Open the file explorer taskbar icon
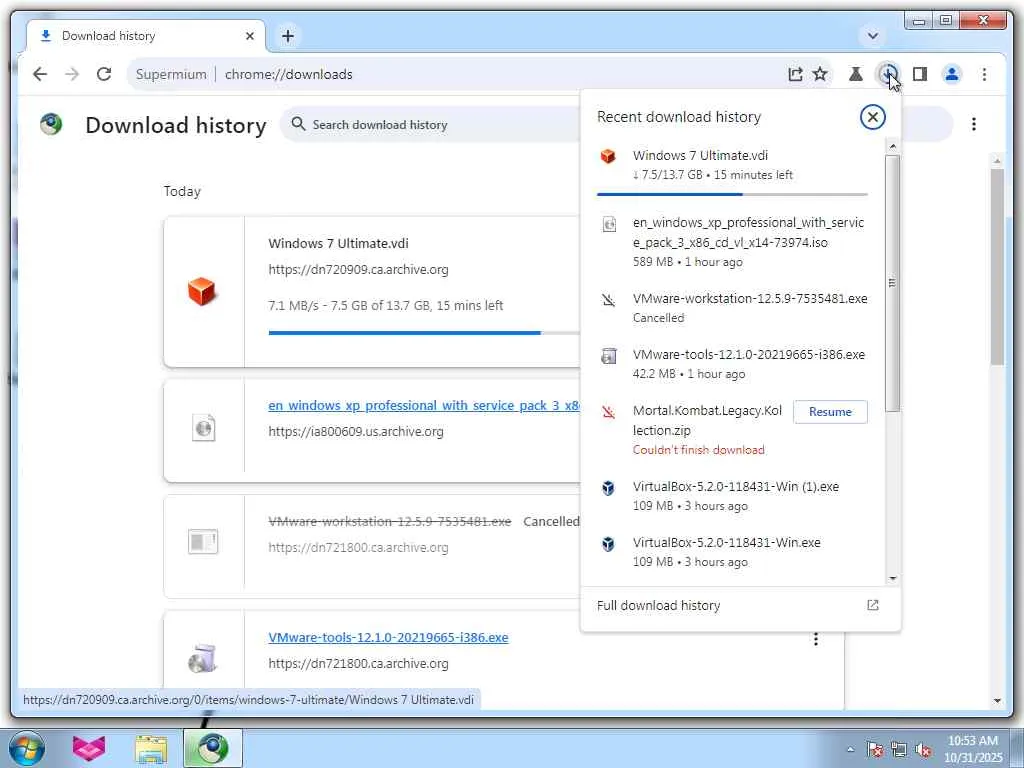 pyautogui.click(x=151, y=748)
